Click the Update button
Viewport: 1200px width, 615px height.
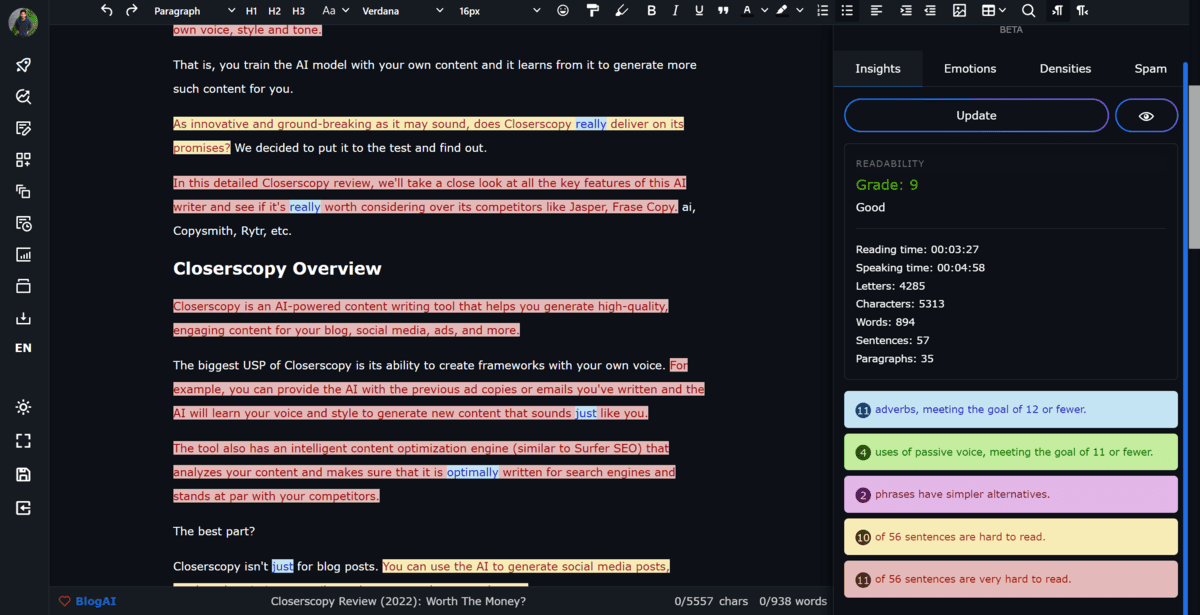pyautogui.click(x=976, y=116)
